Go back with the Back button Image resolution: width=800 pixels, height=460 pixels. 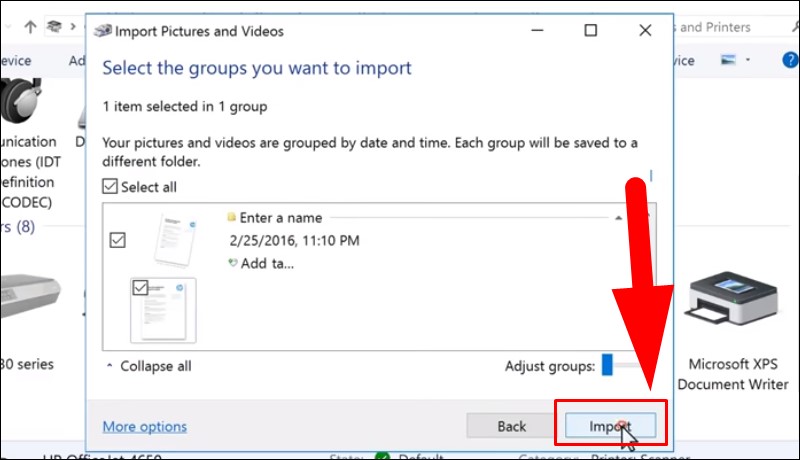(511, 426)
